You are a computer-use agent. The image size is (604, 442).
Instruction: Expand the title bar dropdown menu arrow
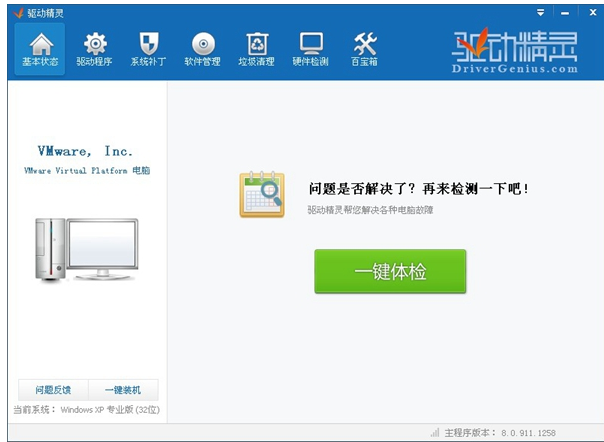click(541, 12)
